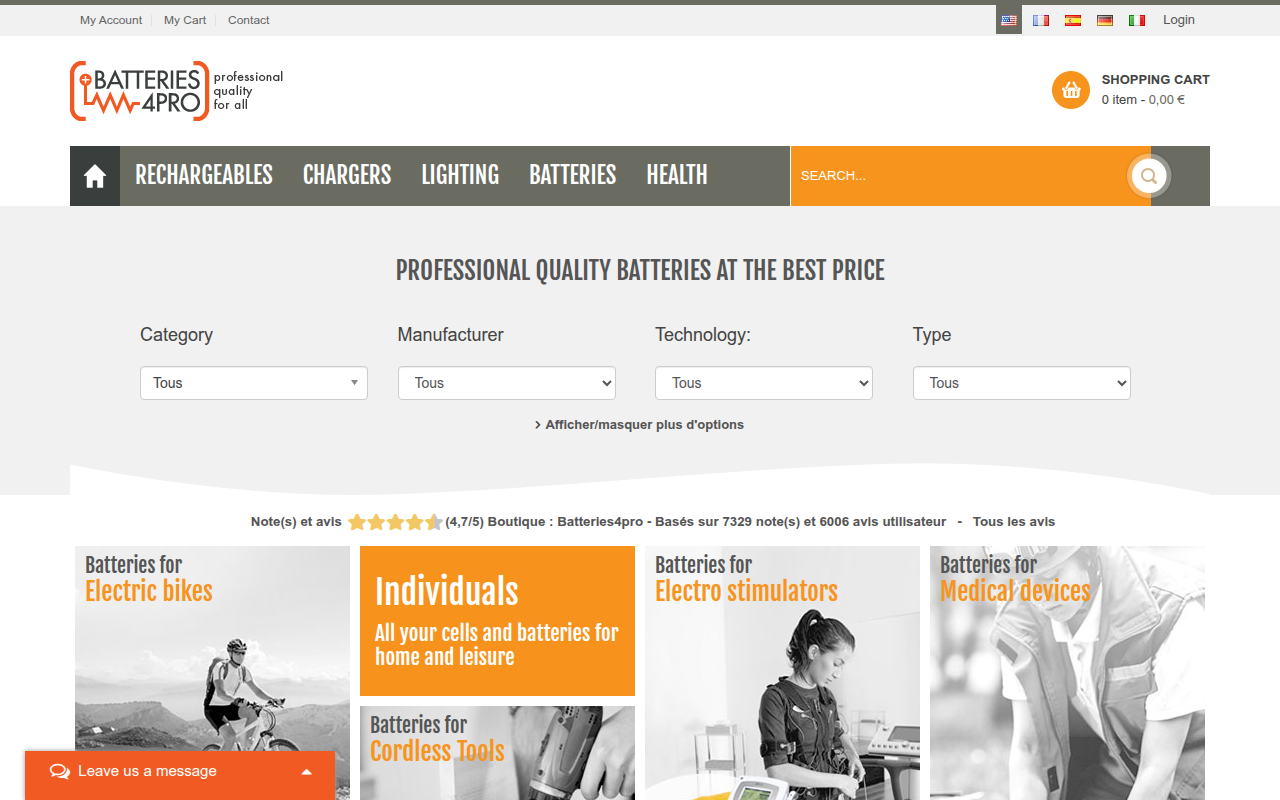Toggle Afficher/masquer plus d'options
This screenshot has width=1280, height=800.
[x=639, y=425]
